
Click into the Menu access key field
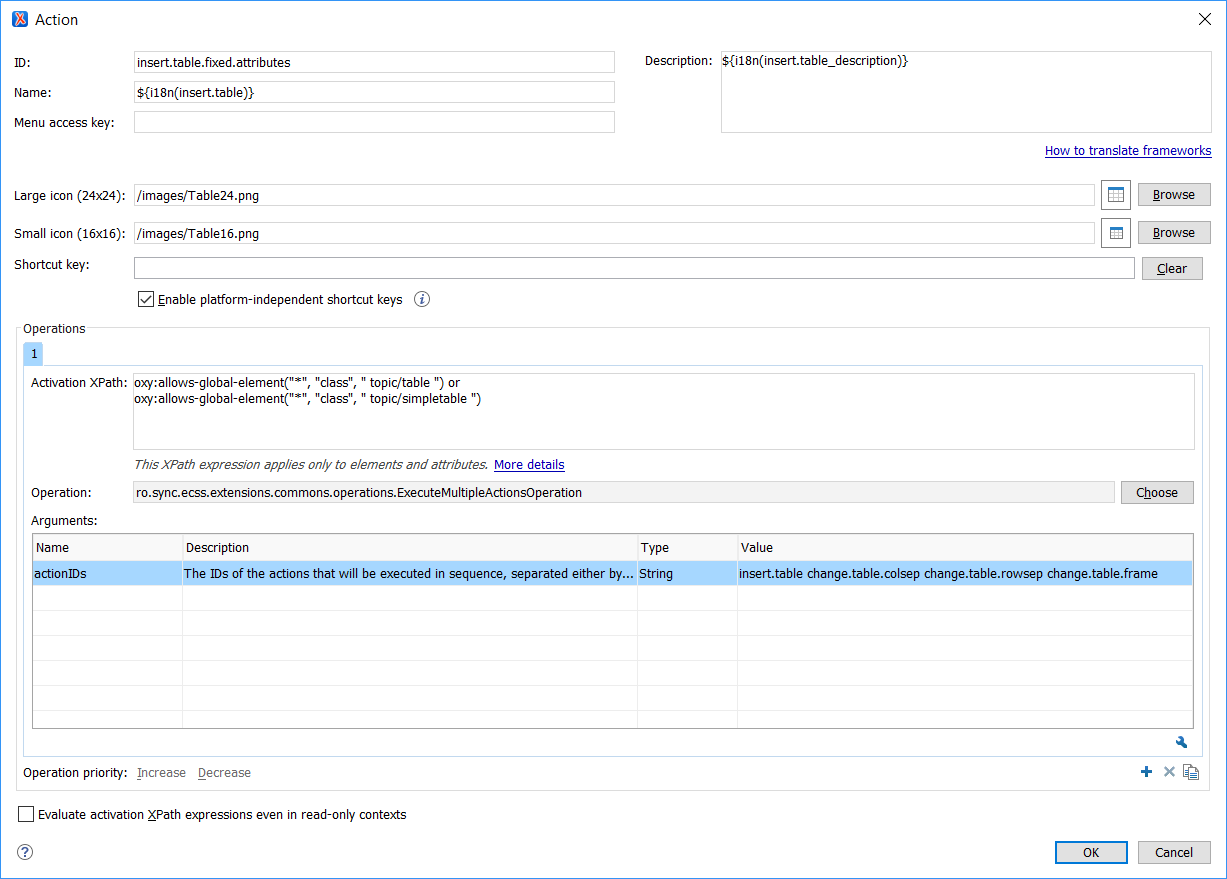[x=374, y=123]
